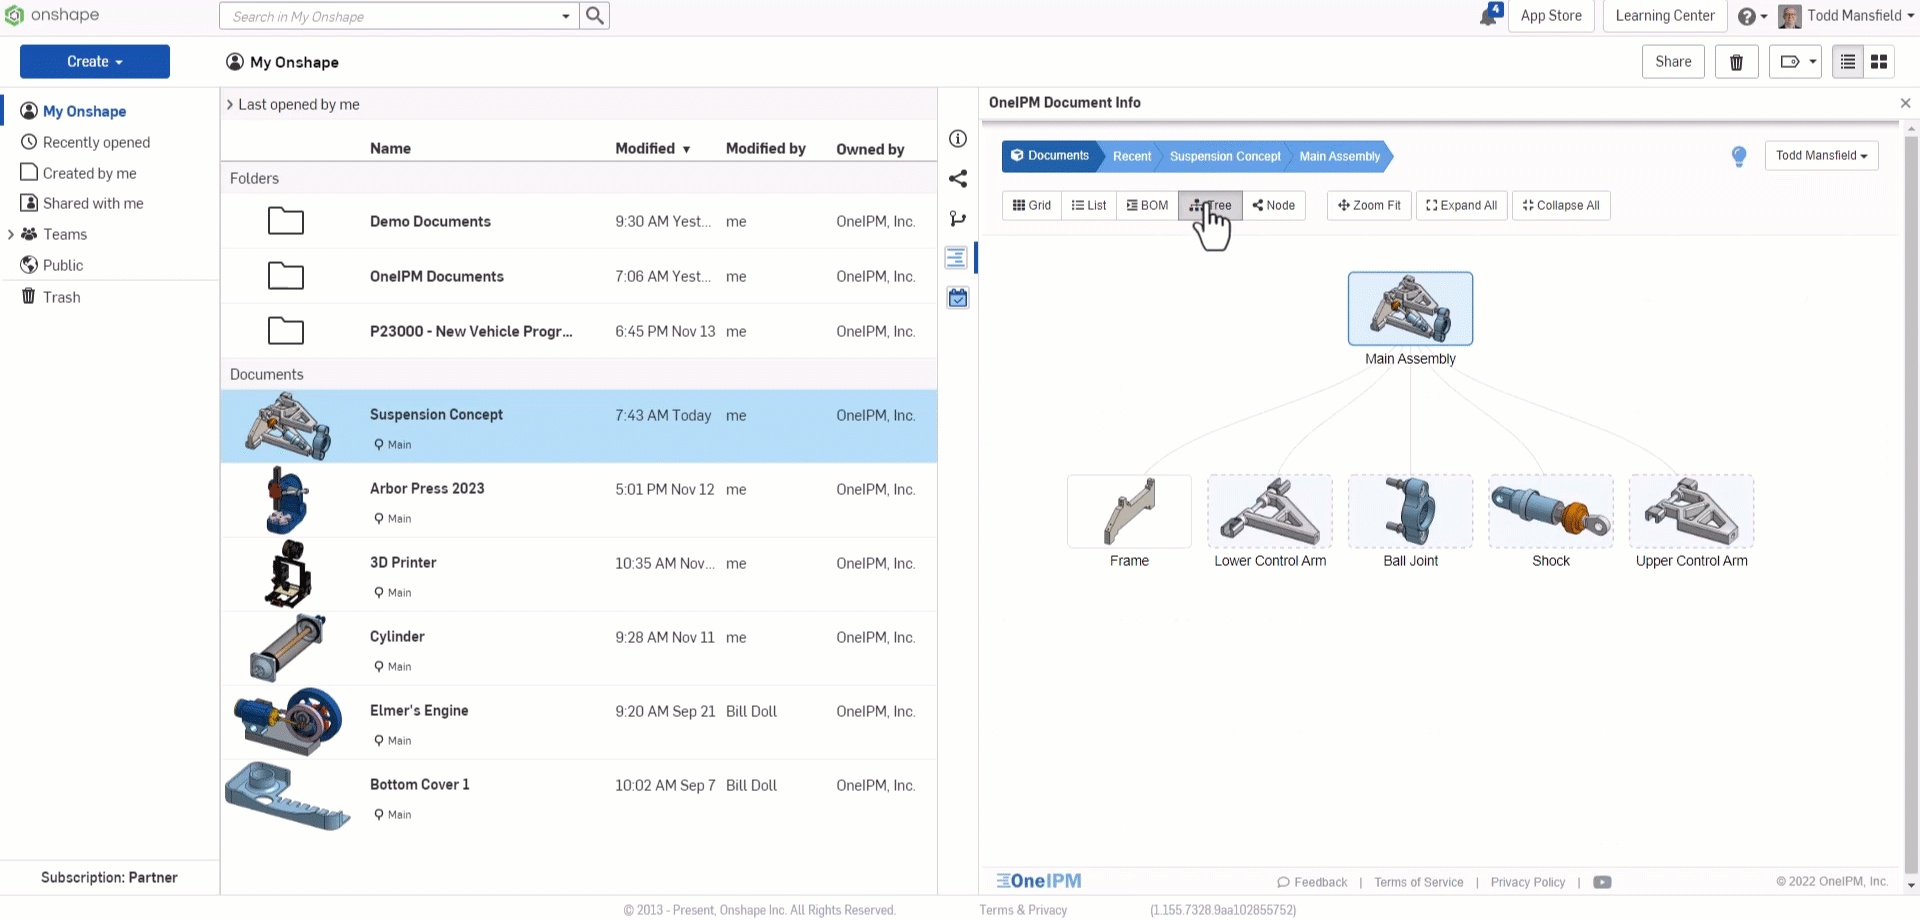Click the Expand All button
Viewport: 1920px width, 920px height.
coord(1461,206)
